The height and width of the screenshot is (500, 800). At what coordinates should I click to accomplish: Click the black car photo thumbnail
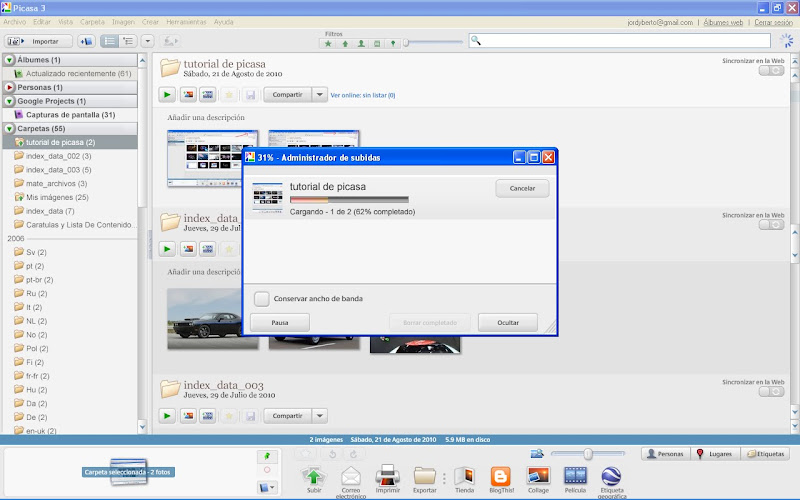(x=205, y=319)
